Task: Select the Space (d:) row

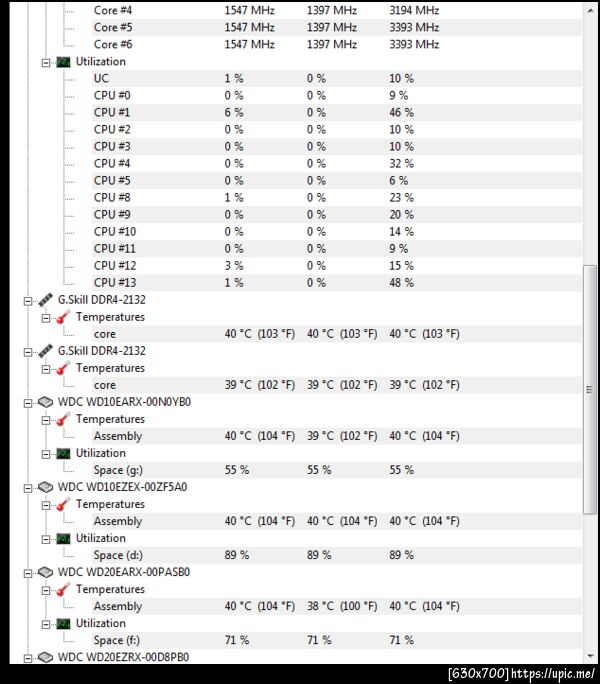Action: click(x=122, y=555)
